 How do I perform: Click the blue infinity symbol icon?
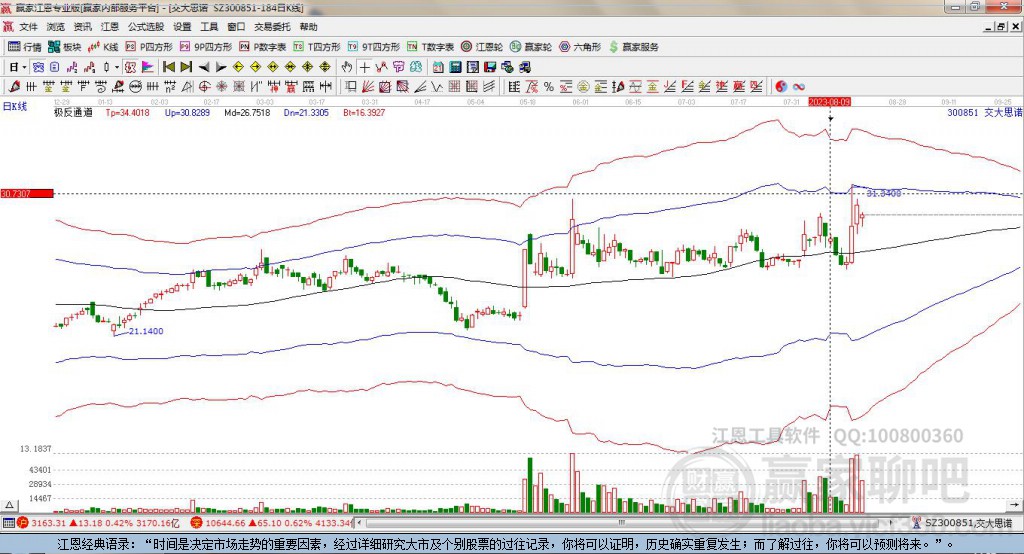point(799,86)
